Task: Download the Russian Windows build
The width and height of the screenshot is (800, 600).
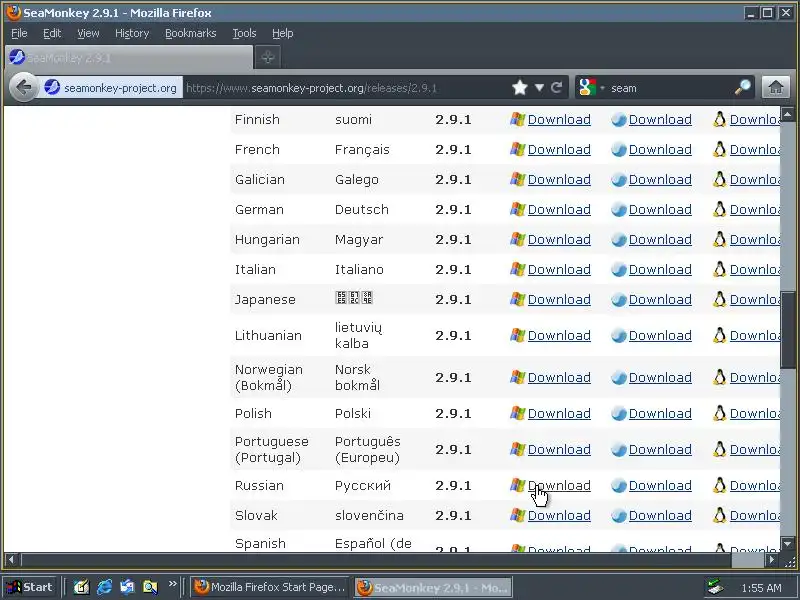Action: tap(559, 485)
